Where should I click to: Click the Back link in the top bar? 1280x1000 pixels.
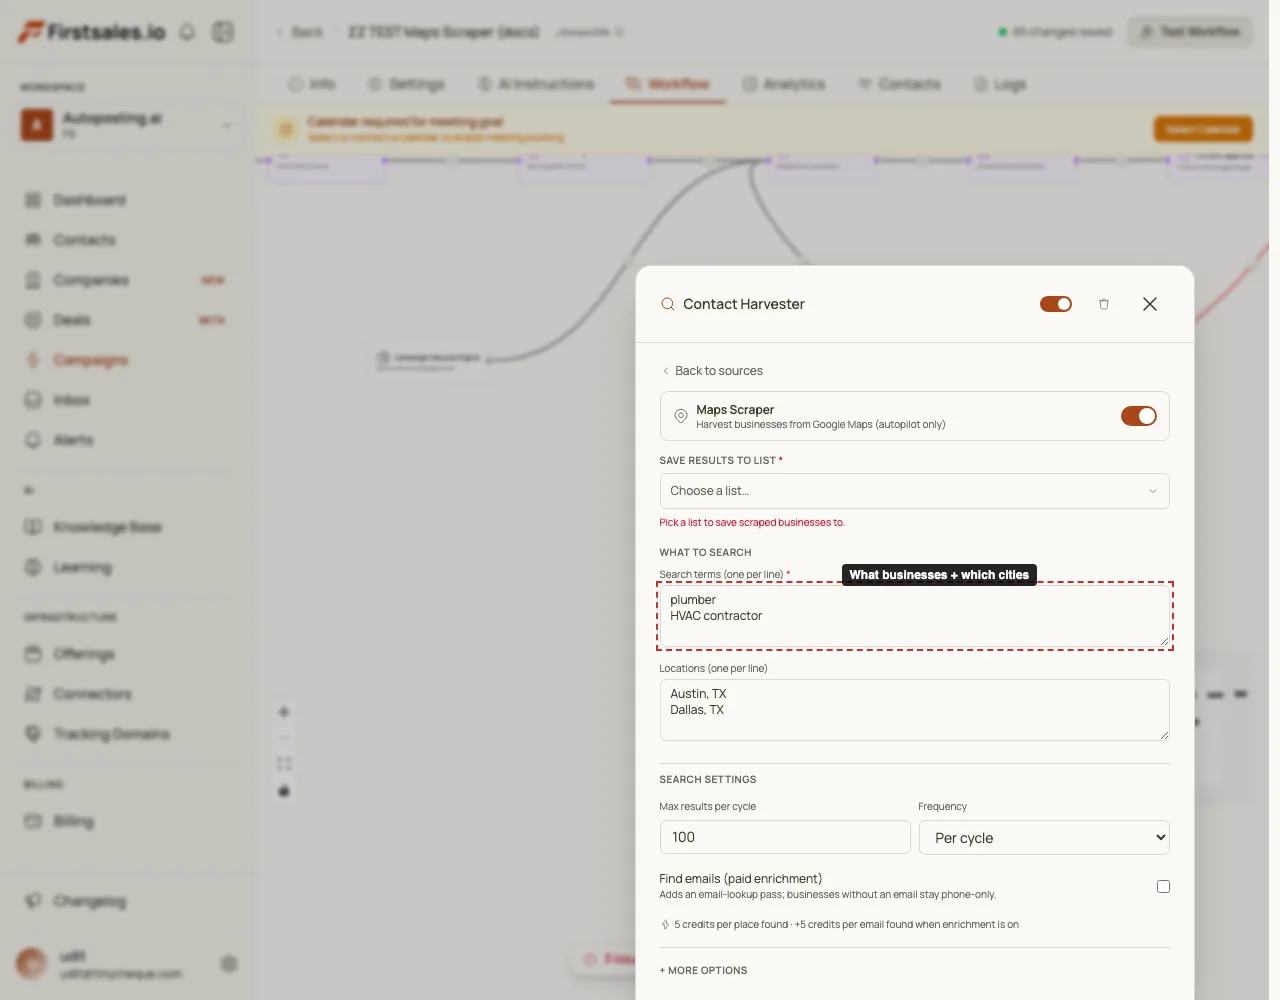(300, 32)
